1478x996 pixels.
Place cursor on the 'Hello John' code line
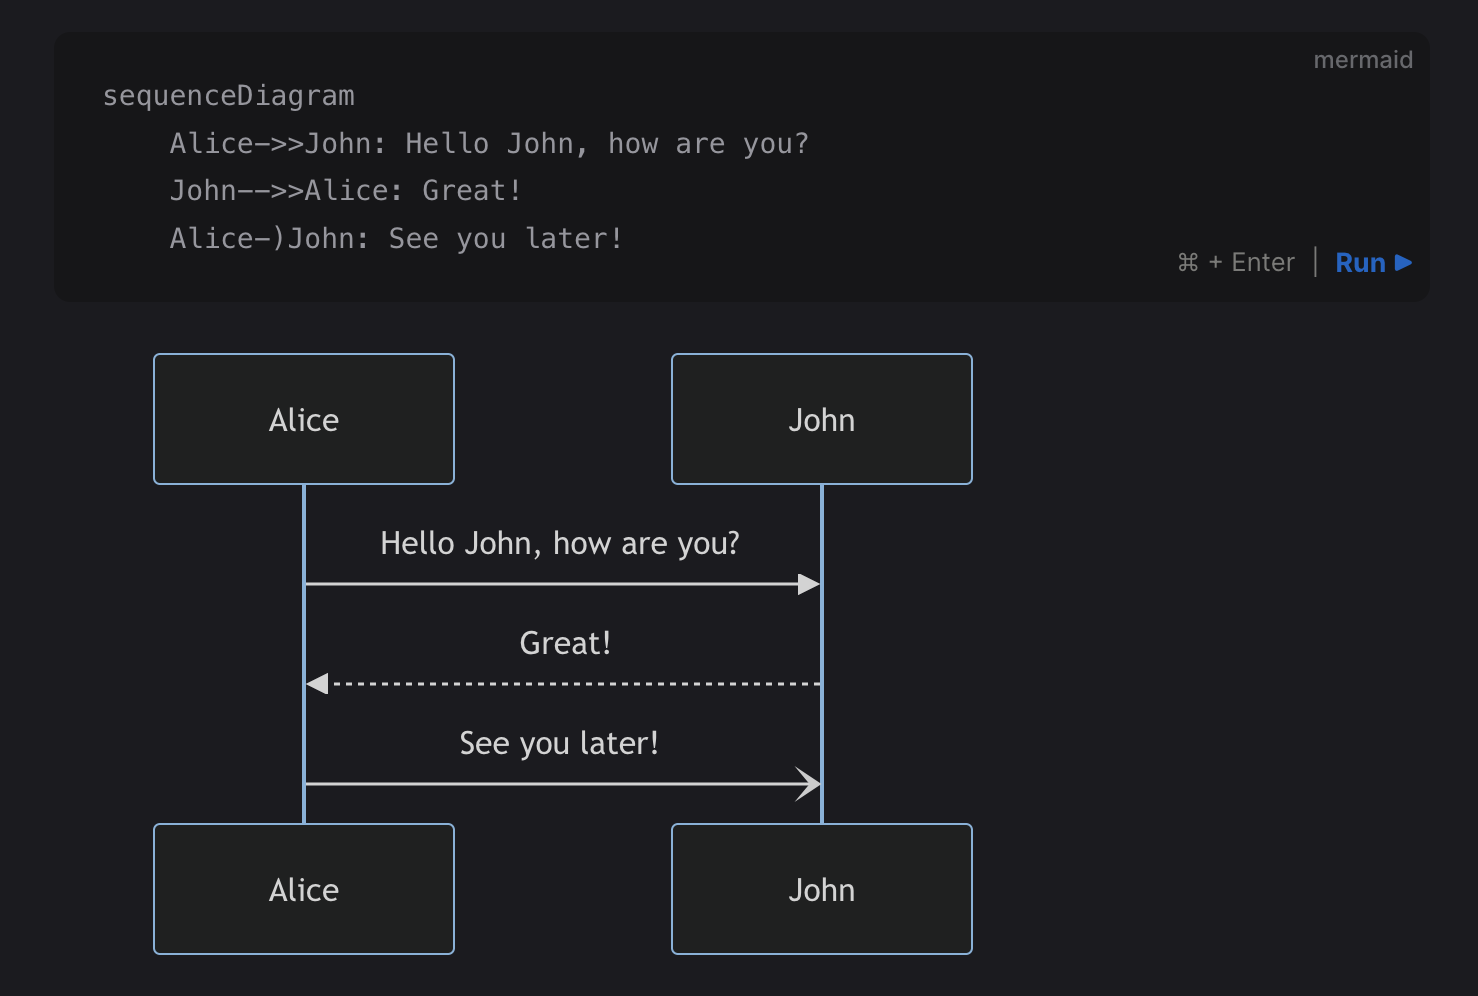point(489,144)
